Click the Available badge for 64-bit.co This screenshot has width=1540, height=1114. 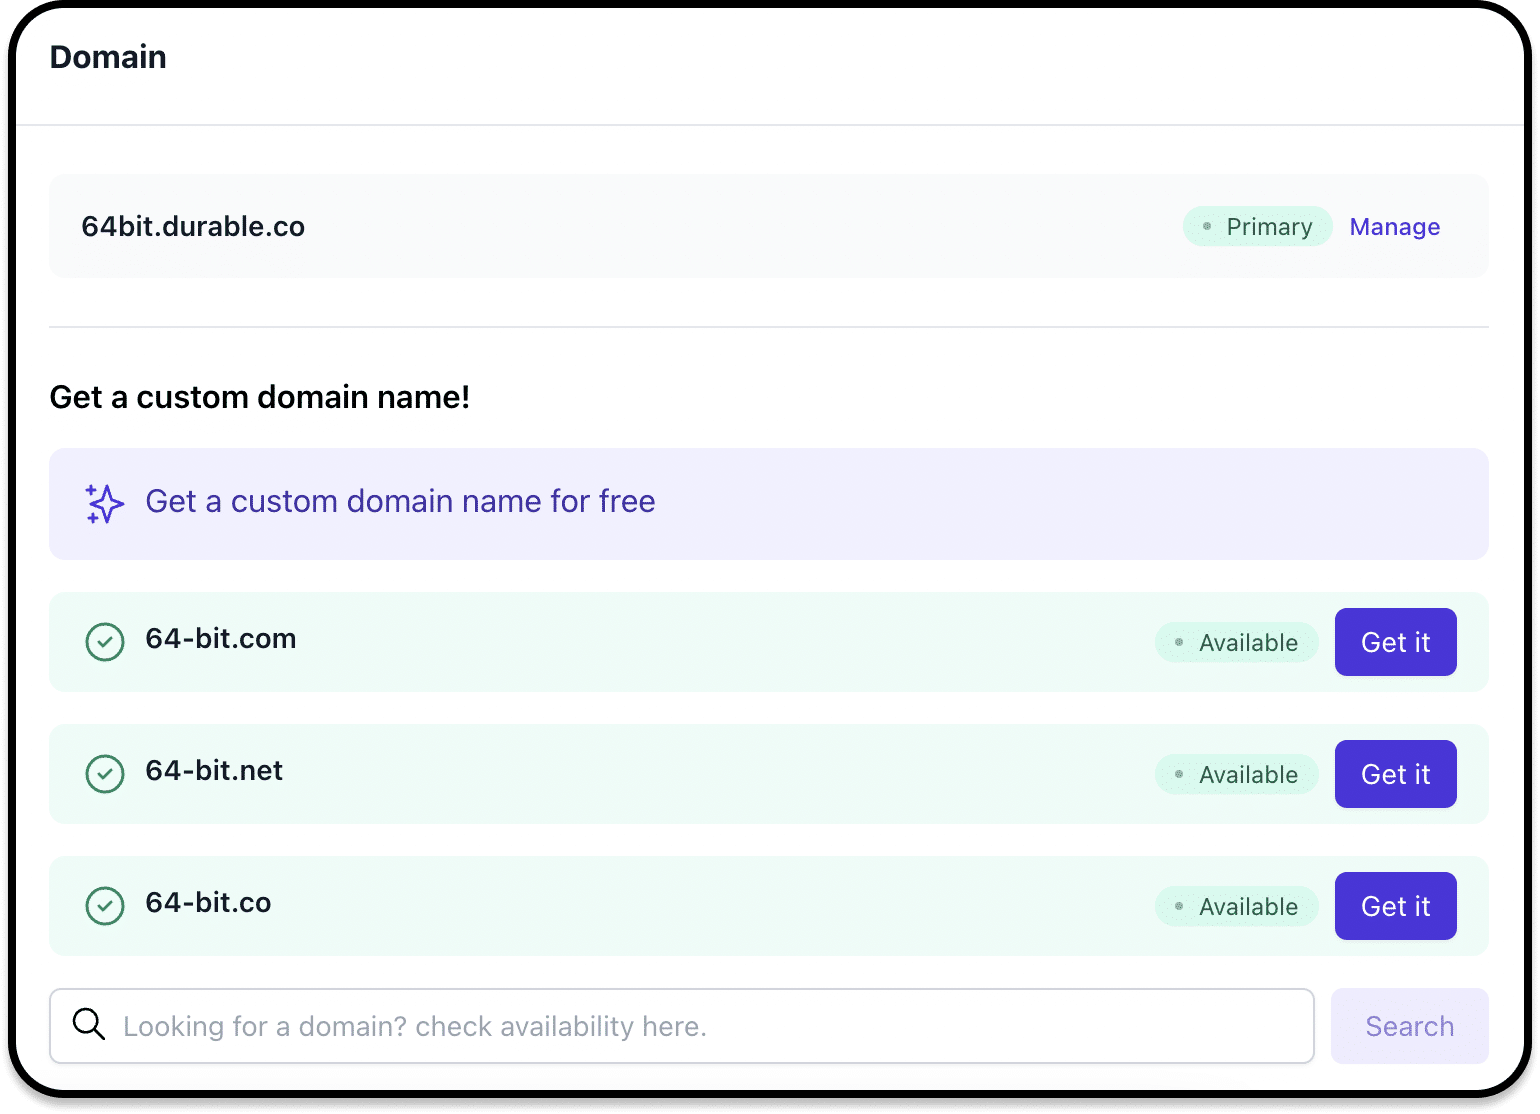[1236, 907]
